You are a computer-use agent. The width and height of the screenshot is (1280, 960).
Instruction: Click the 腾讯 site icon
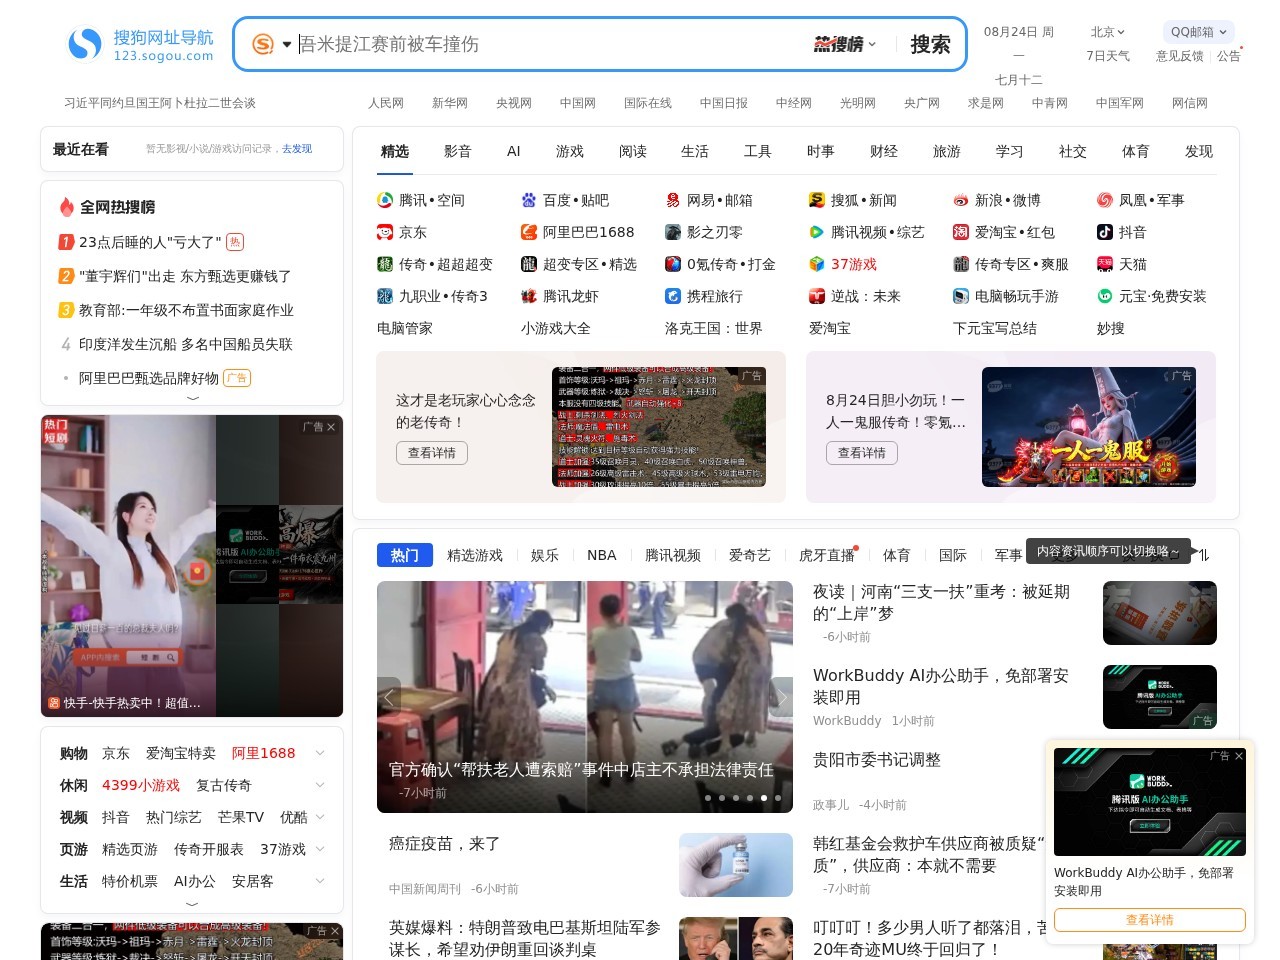click(385, 200)
